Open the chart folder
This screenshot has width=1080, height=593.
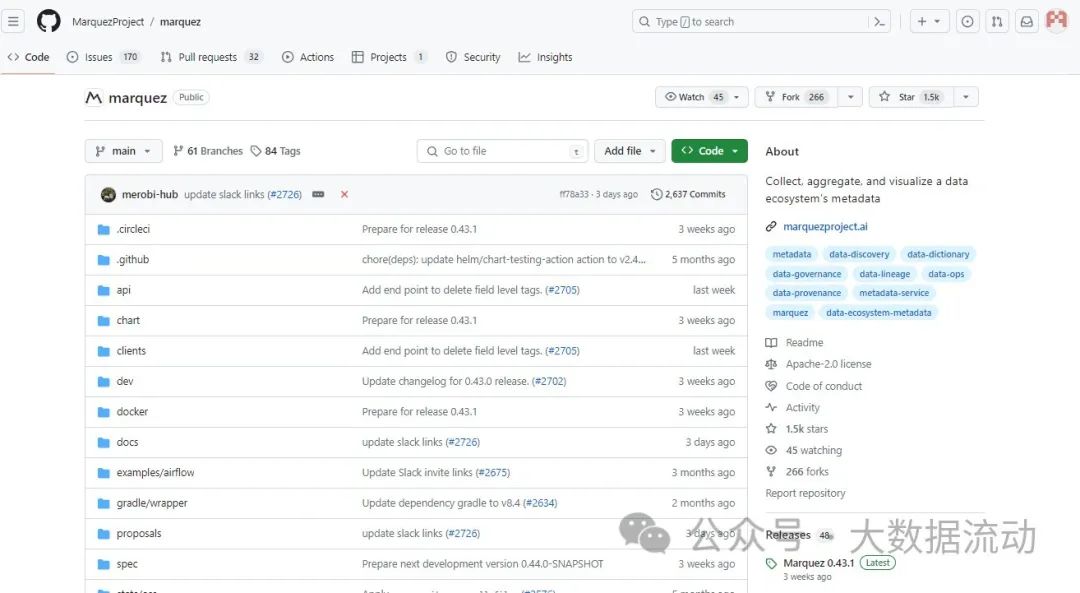128,320
